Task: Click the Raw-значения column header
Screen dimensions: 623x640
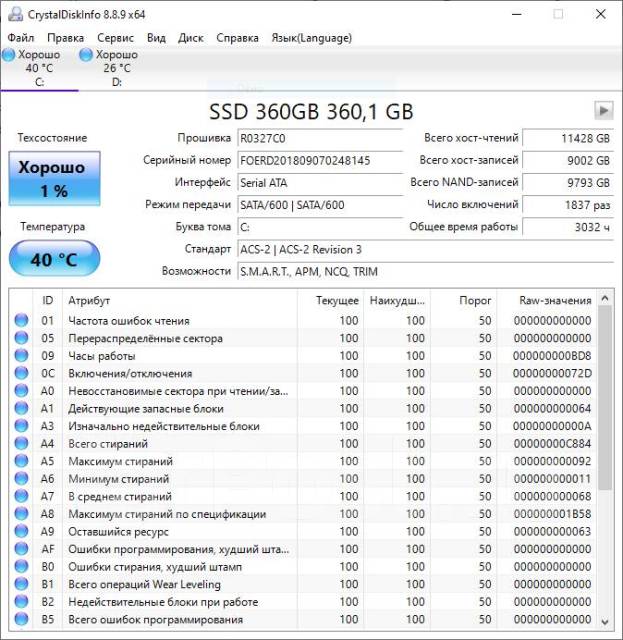Action: 554,300
